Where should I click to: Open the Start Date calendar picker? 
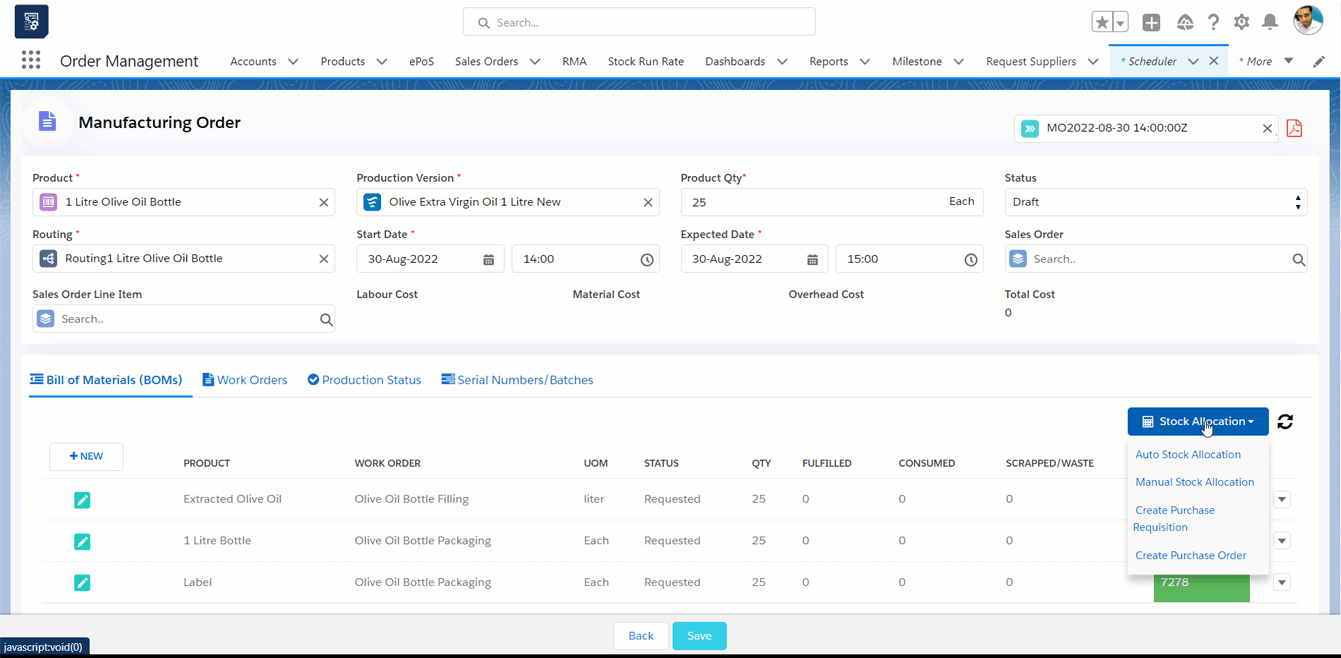tap(489, 259)
